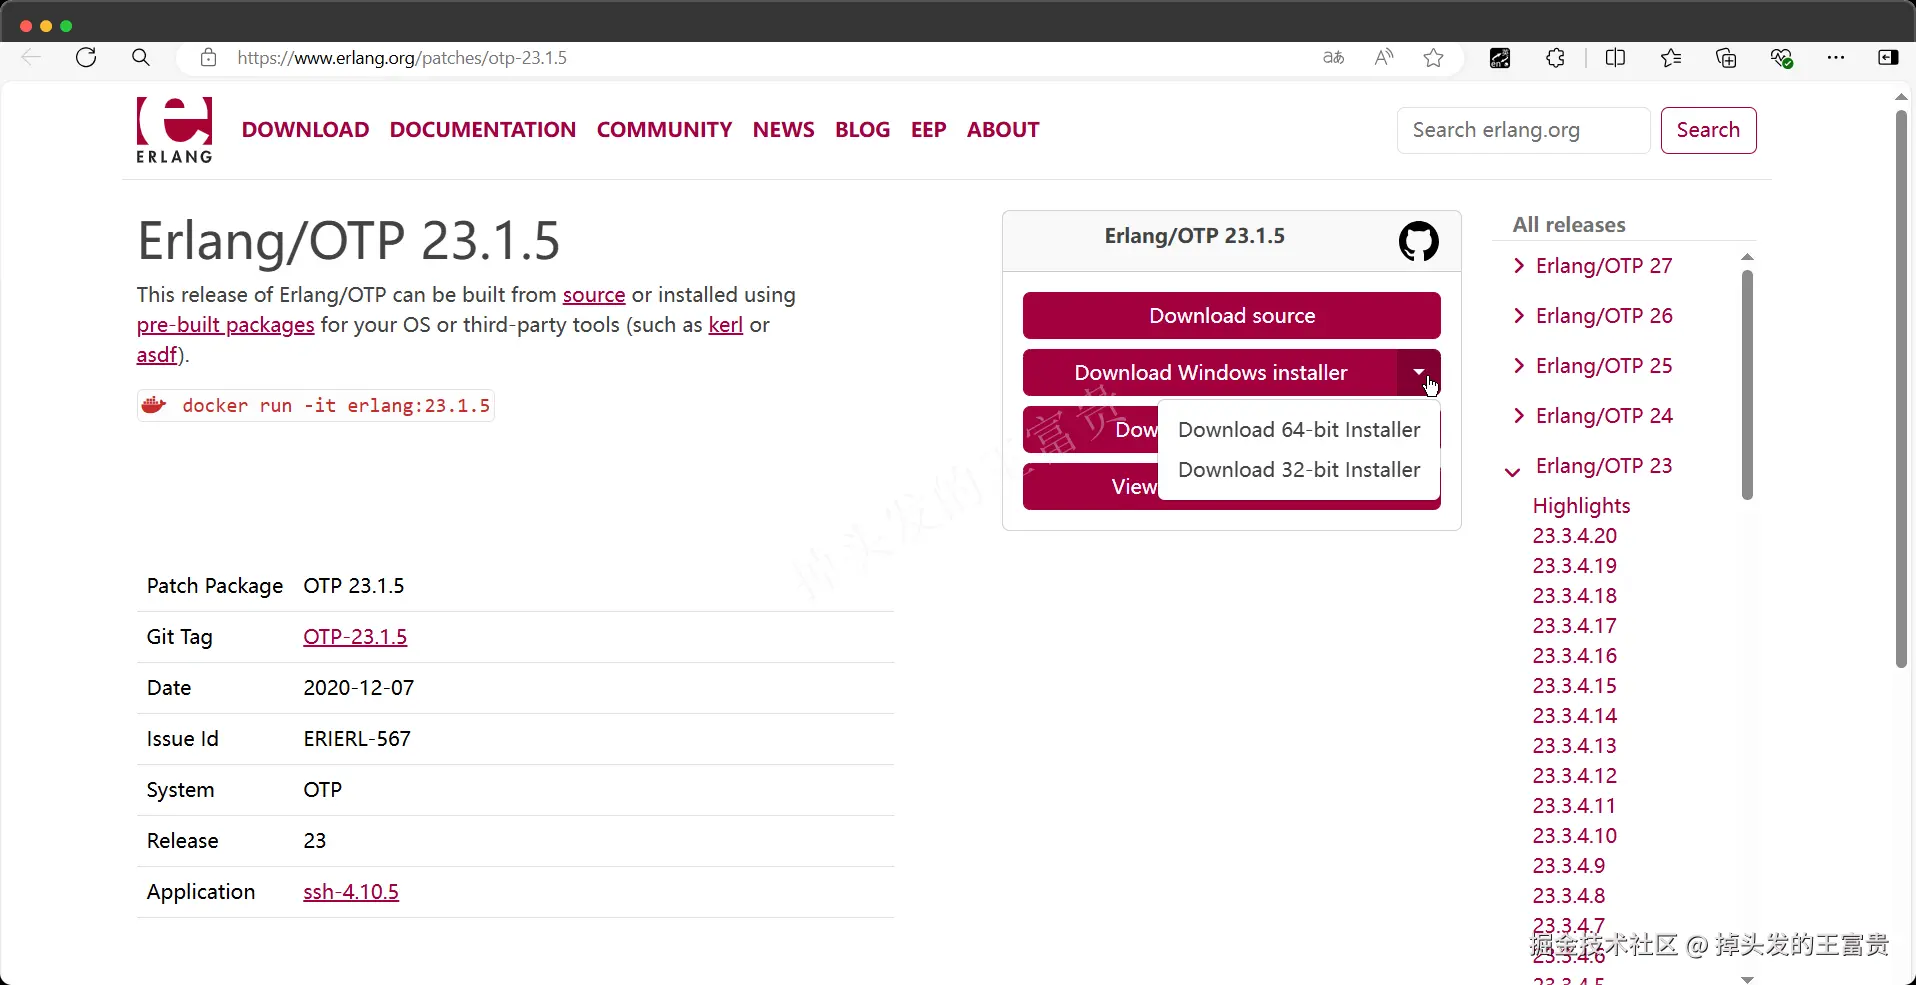Expand the Erlang/OTP 27 release list
Image resolution: width=1916 pixels, height=985 pixels.
(1519, 265)
